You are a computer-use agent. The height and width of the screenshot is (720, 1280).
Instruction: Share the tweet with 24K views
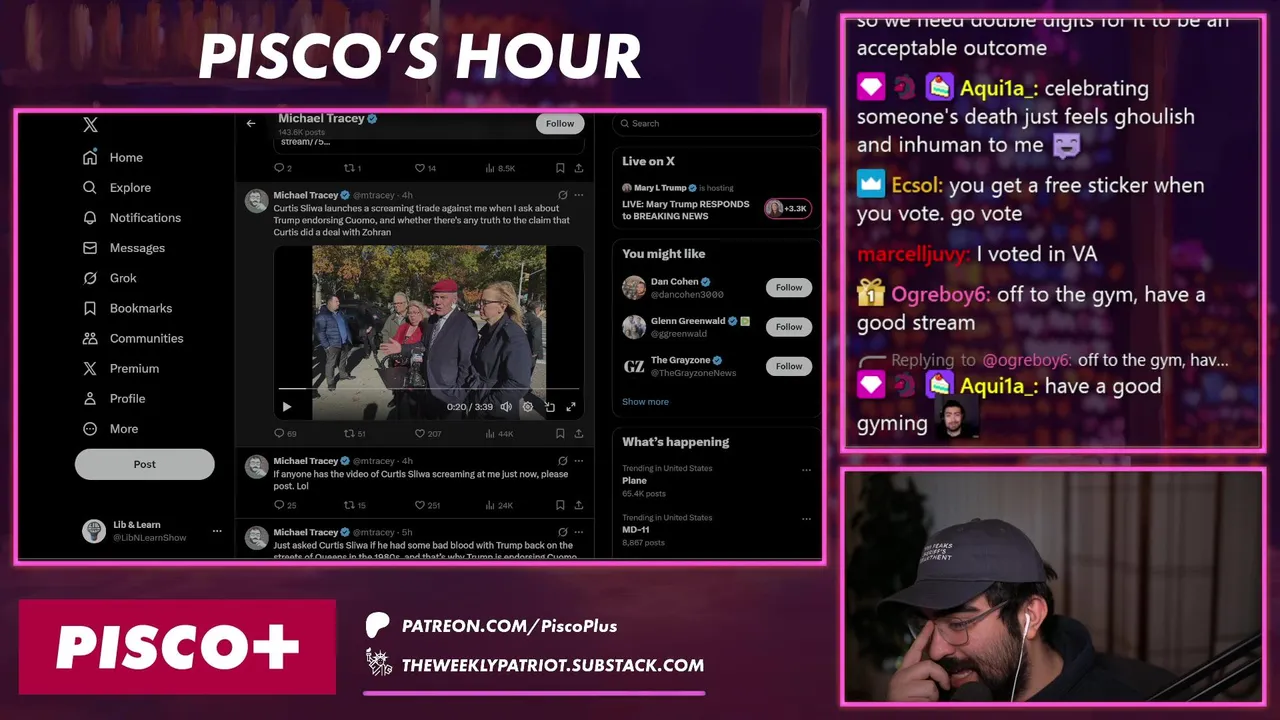tap(579, 505)
